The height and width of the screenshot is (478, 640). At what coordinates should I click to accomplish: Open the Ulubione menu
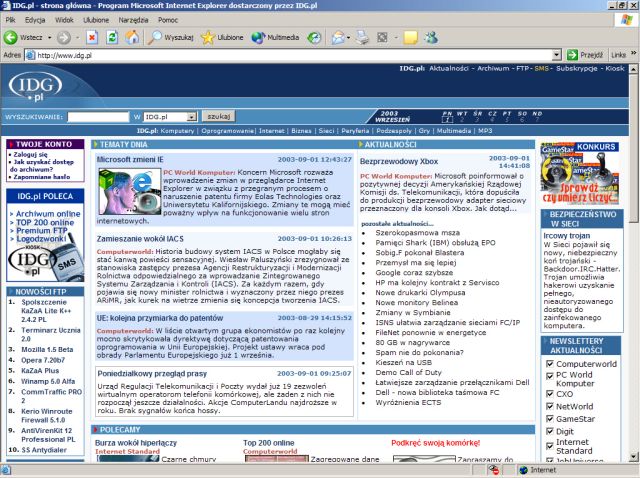point(96,20)
